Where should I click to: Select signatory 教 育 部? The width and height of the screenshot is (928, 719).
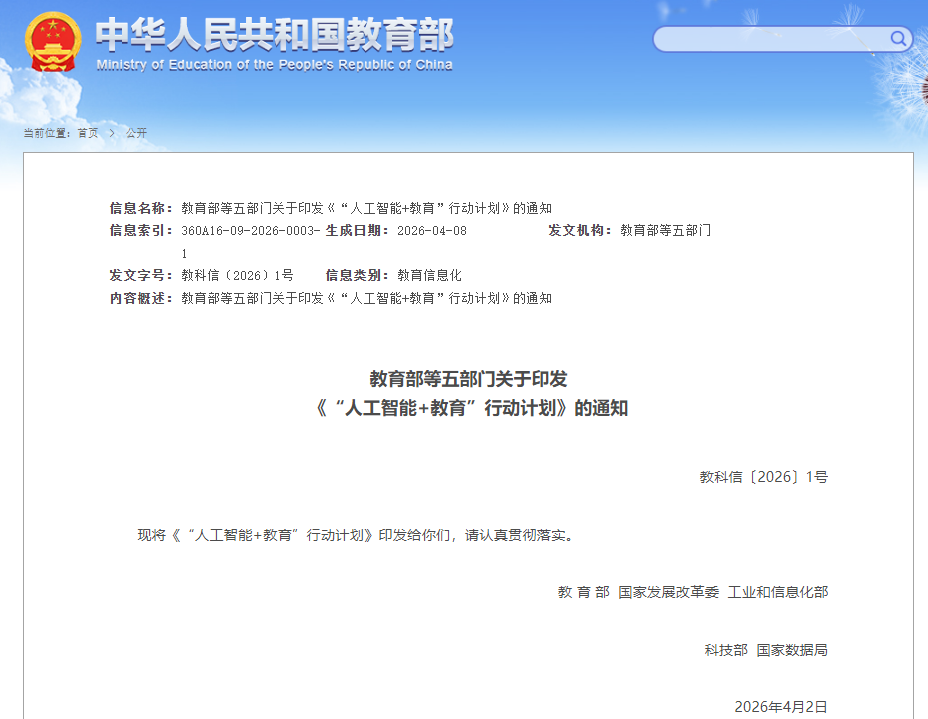pyautogui.click(x=583, y=592)
